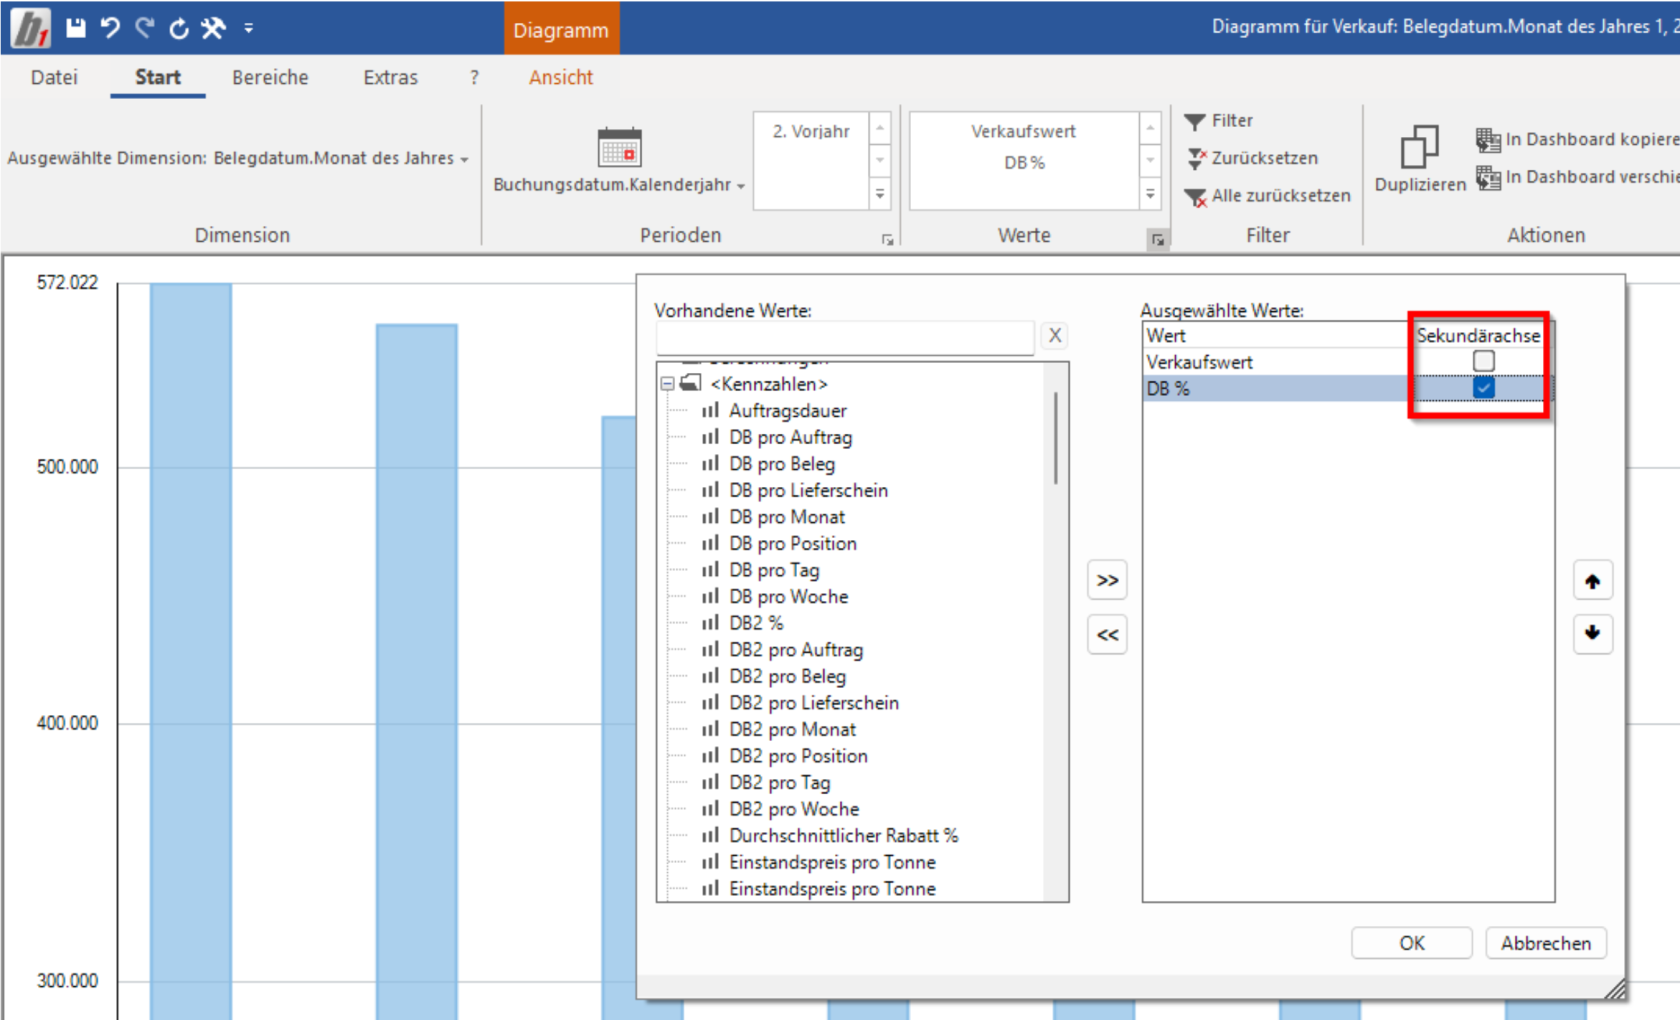The image size is (1680, 1020).
Task: Click the redo arrow in the title bar
Action: 144,28
